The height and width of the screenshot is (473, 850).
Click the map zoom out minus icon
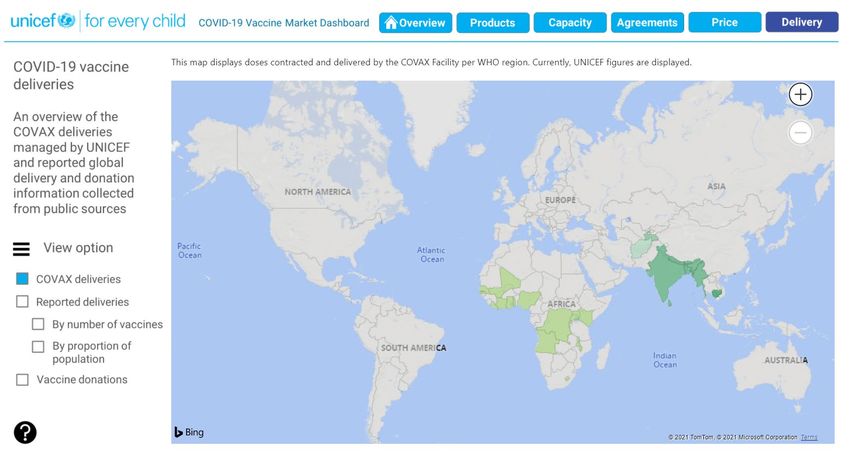[800, 132]
